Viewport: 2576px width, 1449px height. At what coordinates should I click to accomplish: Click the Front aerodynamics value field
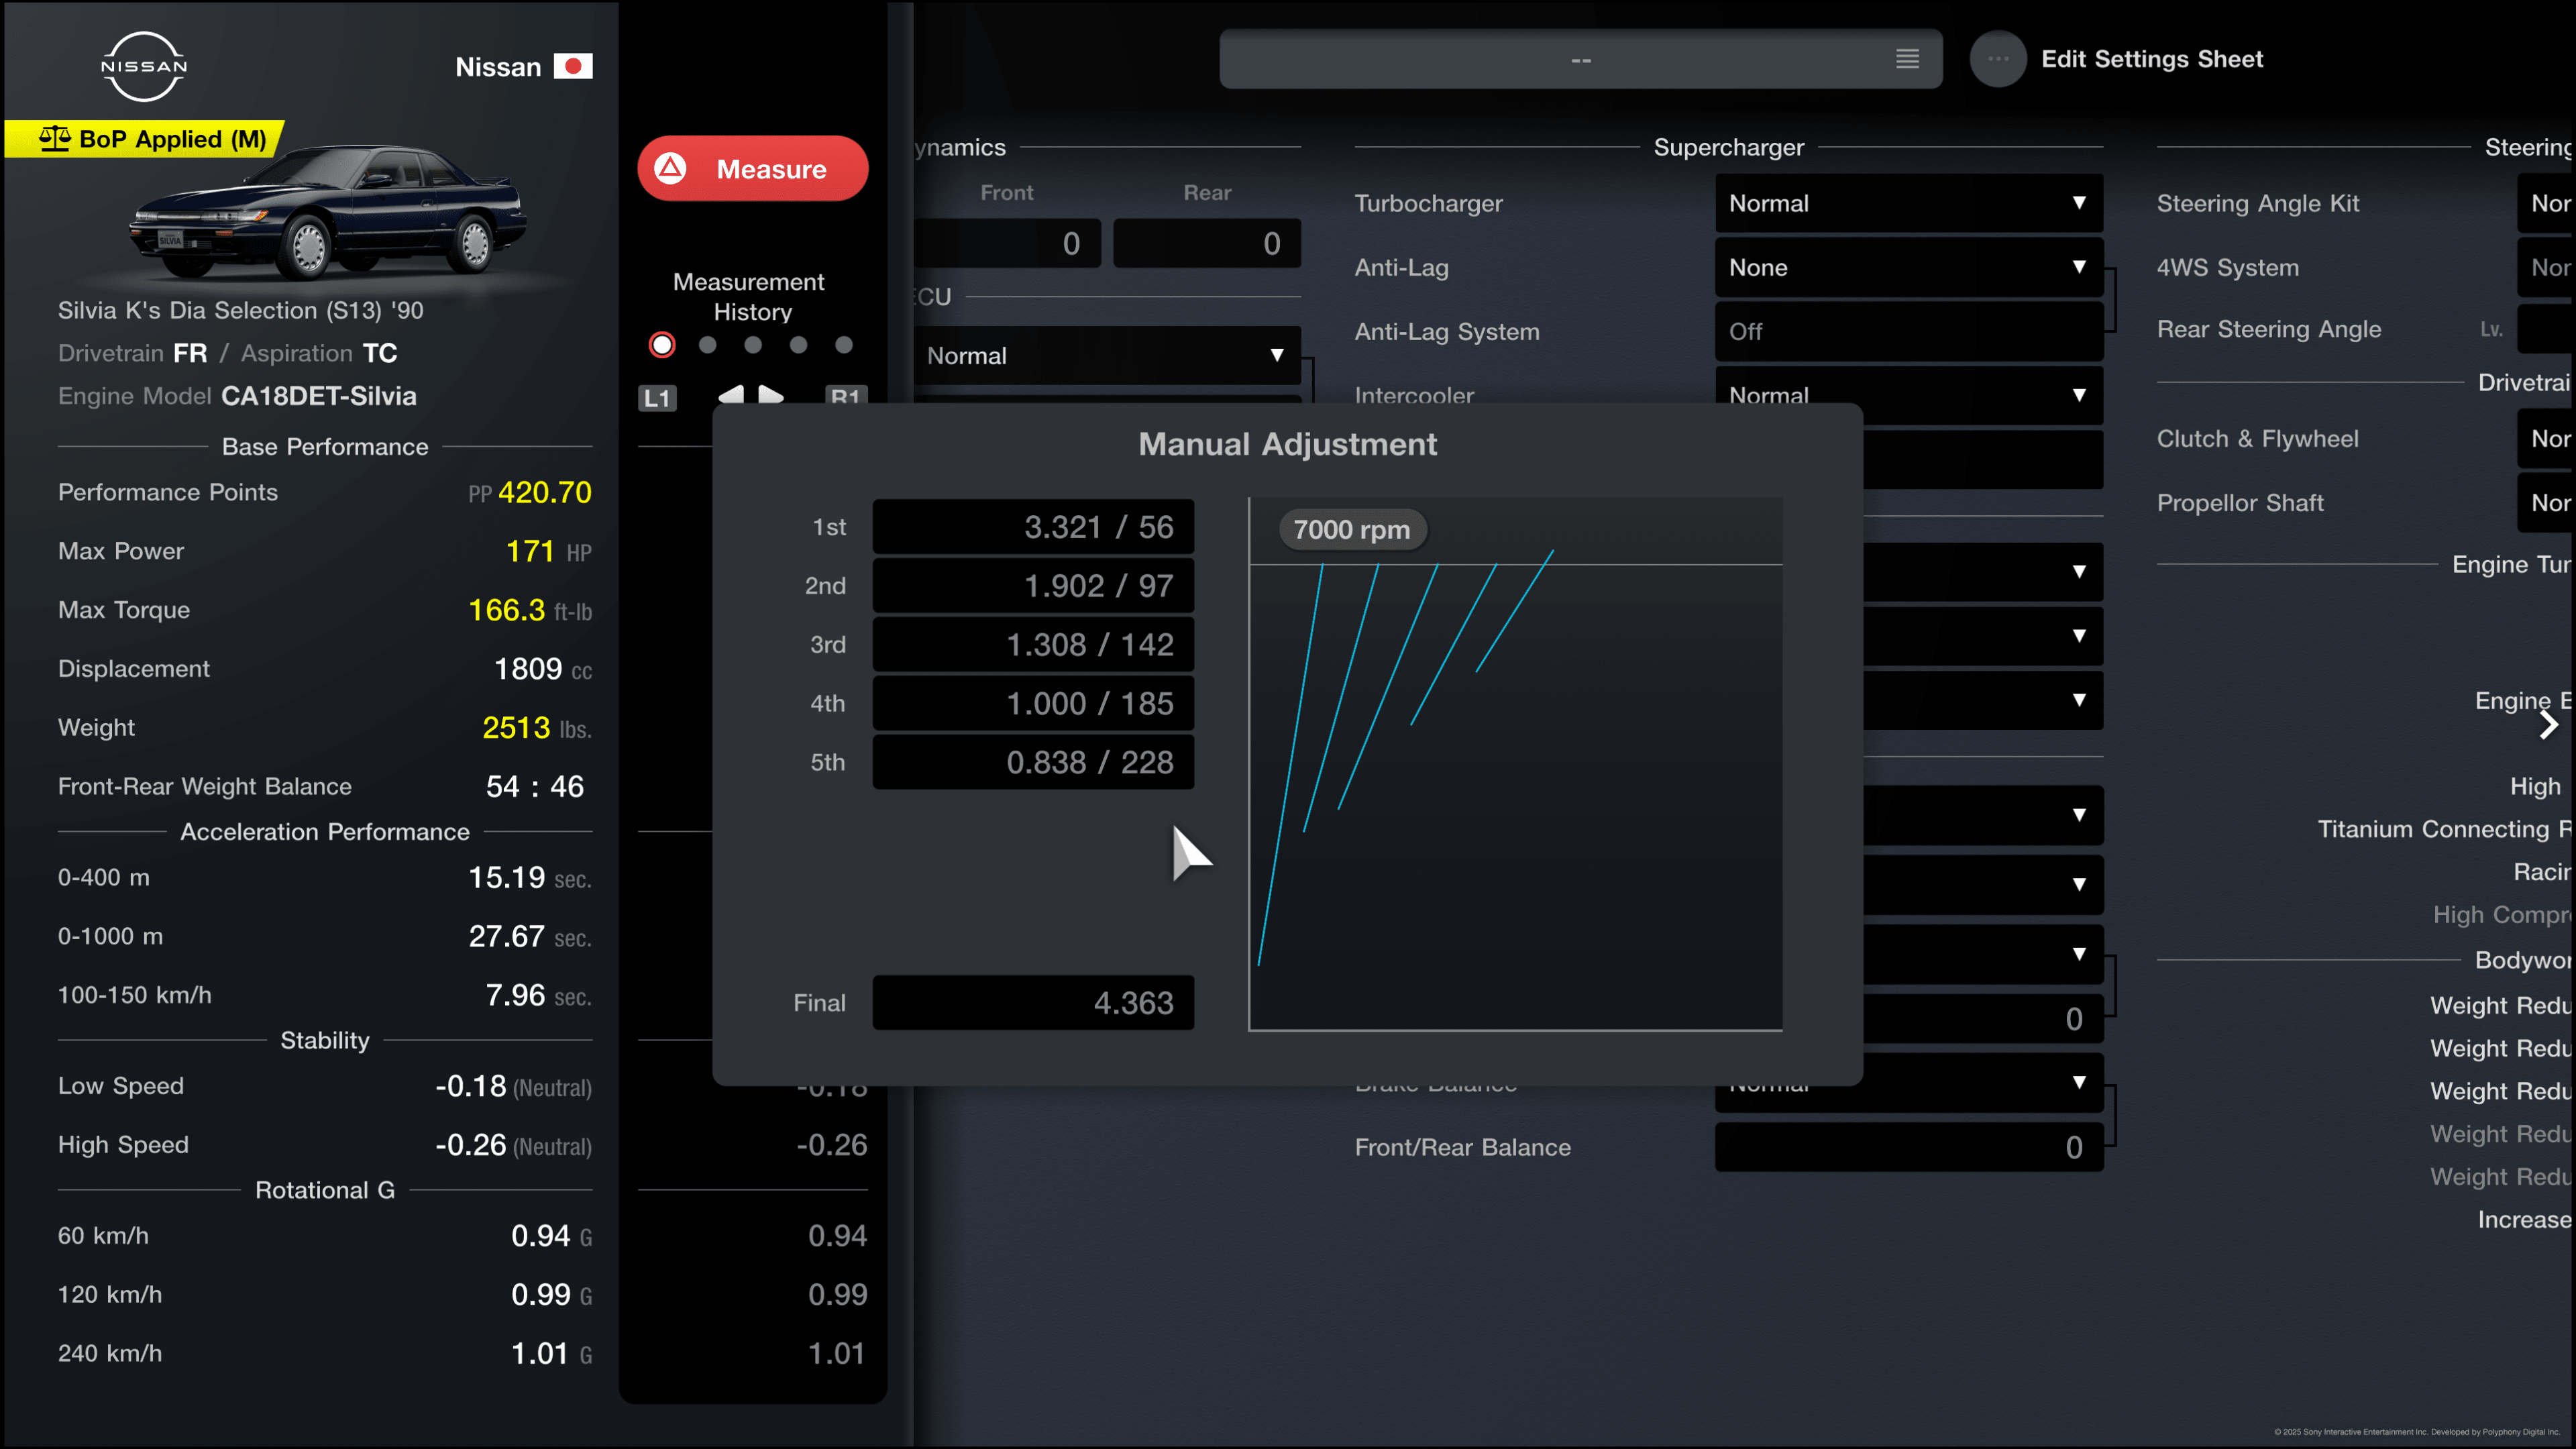(1007, 243)
